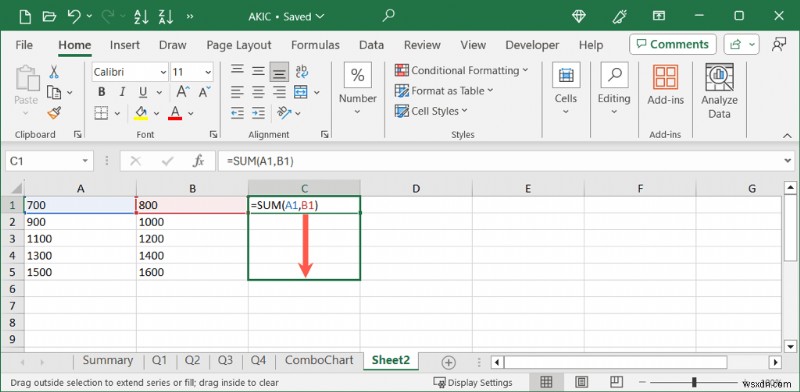The height and width of the screenshot is (392, 800).
Task: Apply yellow fill color bucket
Action: 141,113
